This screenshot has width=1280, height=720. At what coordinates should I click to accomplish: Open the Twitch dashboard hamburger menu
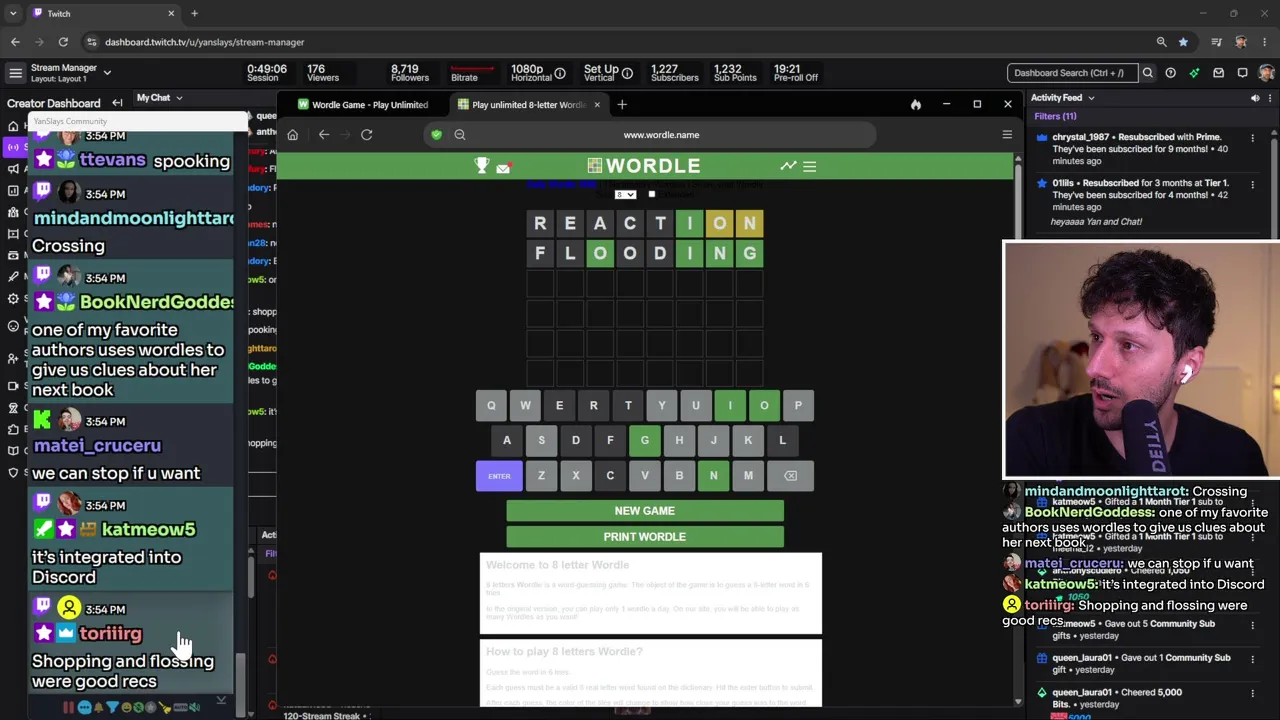pyautogui.click(x=15, y=73)
